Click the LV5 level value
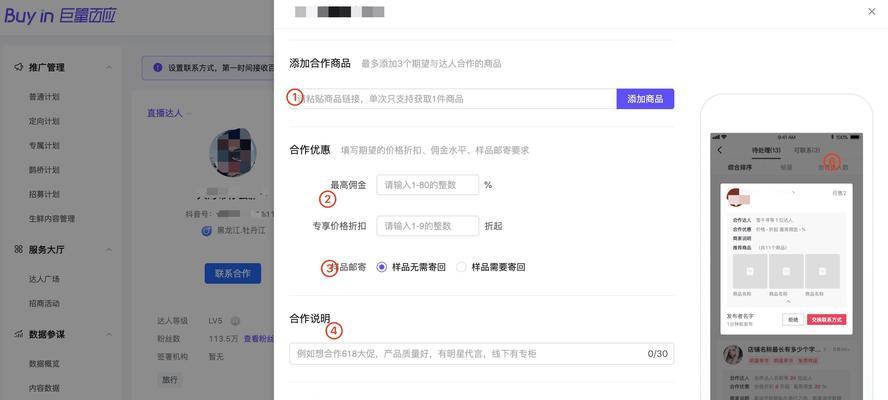The image size is (888, 400). click(x=216, y=321)
